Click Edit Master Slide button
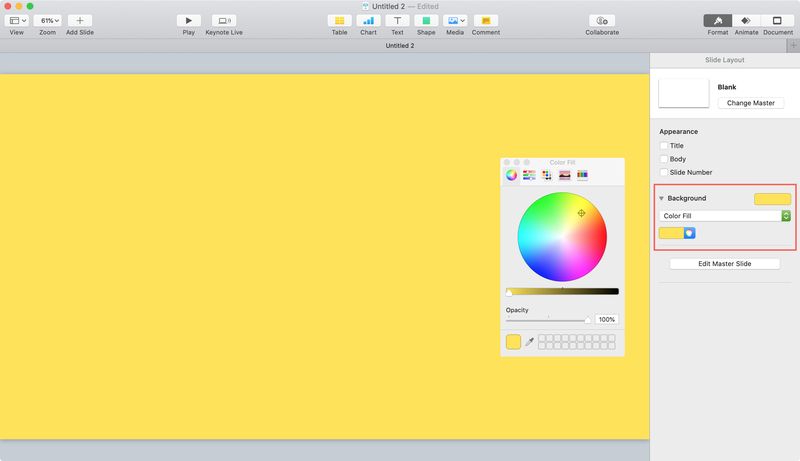This screenshot has width=800, height=461. pos(724,264)
